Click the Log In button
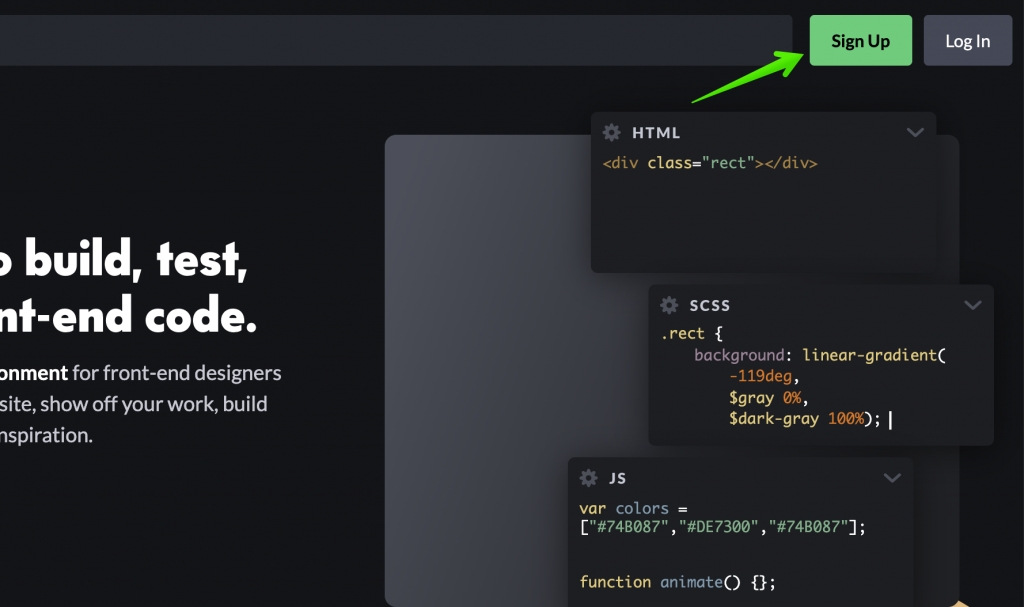This screenshot has height=607, width=1024. pyautogui.click(x=967, y=41)
